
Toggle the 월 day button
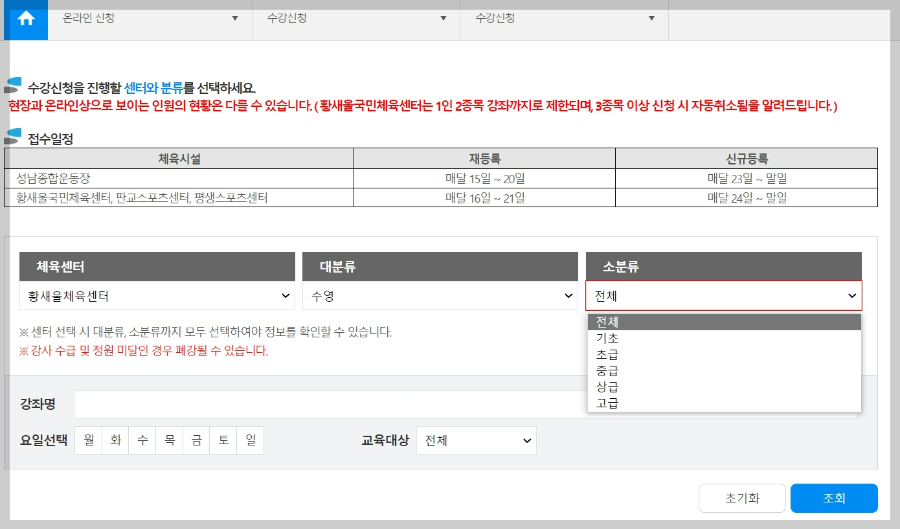tap(88, 441)
